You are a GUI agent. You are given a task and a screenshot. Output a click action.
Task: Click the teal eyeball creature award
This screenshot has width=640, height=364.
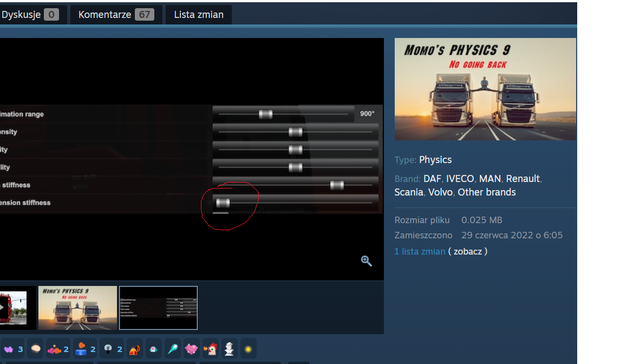pyautogui.click(x=153, y=349)
